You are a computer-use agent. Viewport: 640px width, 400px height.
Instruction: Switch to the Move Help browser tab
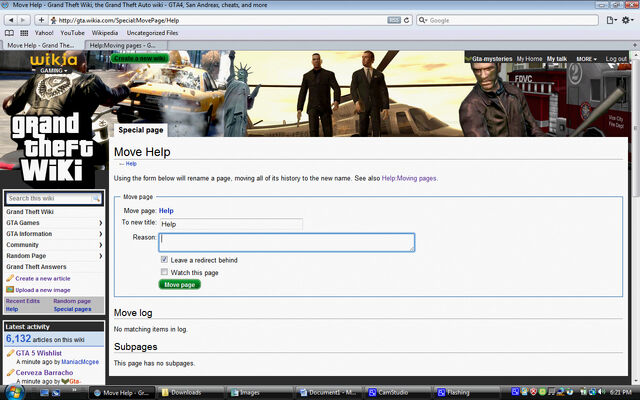pos(41,45)
